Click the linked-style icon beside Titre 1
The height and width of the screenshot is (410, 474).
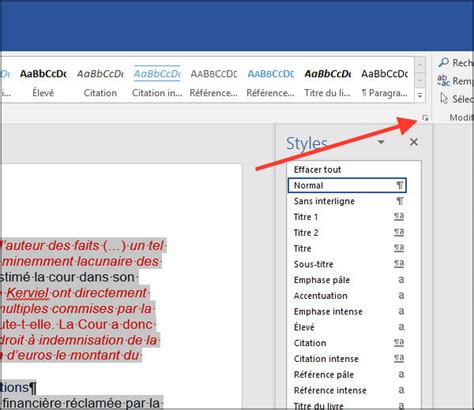[x=399, y=217]
